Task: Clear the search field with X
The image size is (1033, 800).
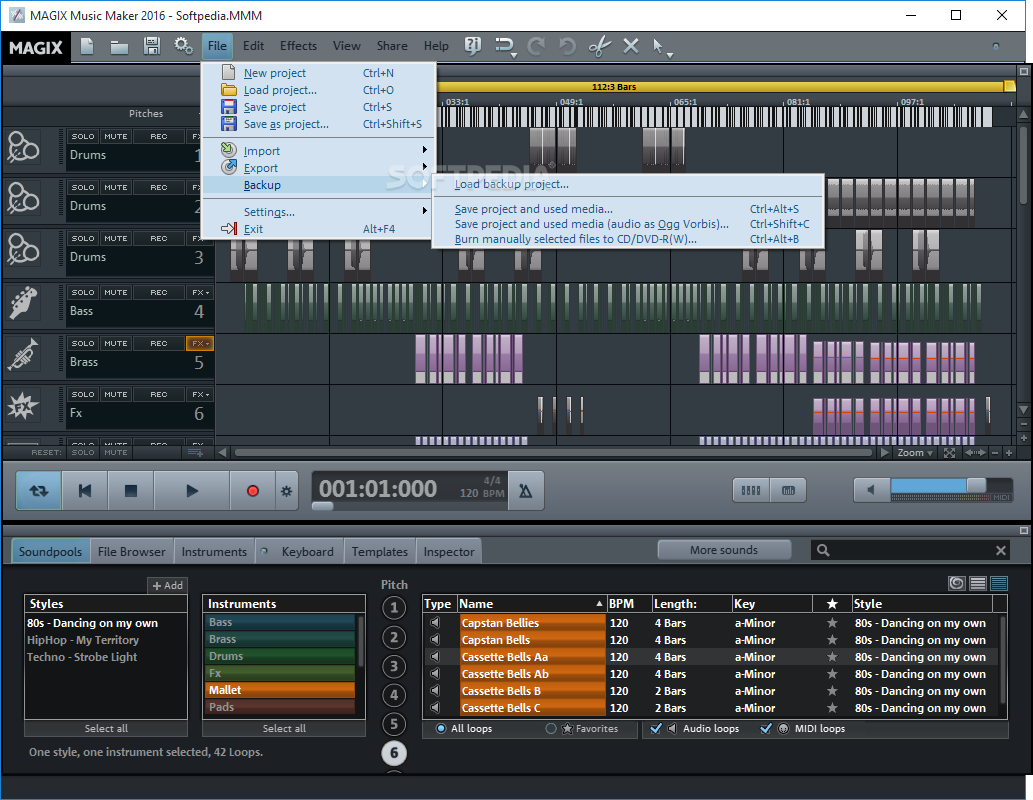Action: (x=1001, y=550)
